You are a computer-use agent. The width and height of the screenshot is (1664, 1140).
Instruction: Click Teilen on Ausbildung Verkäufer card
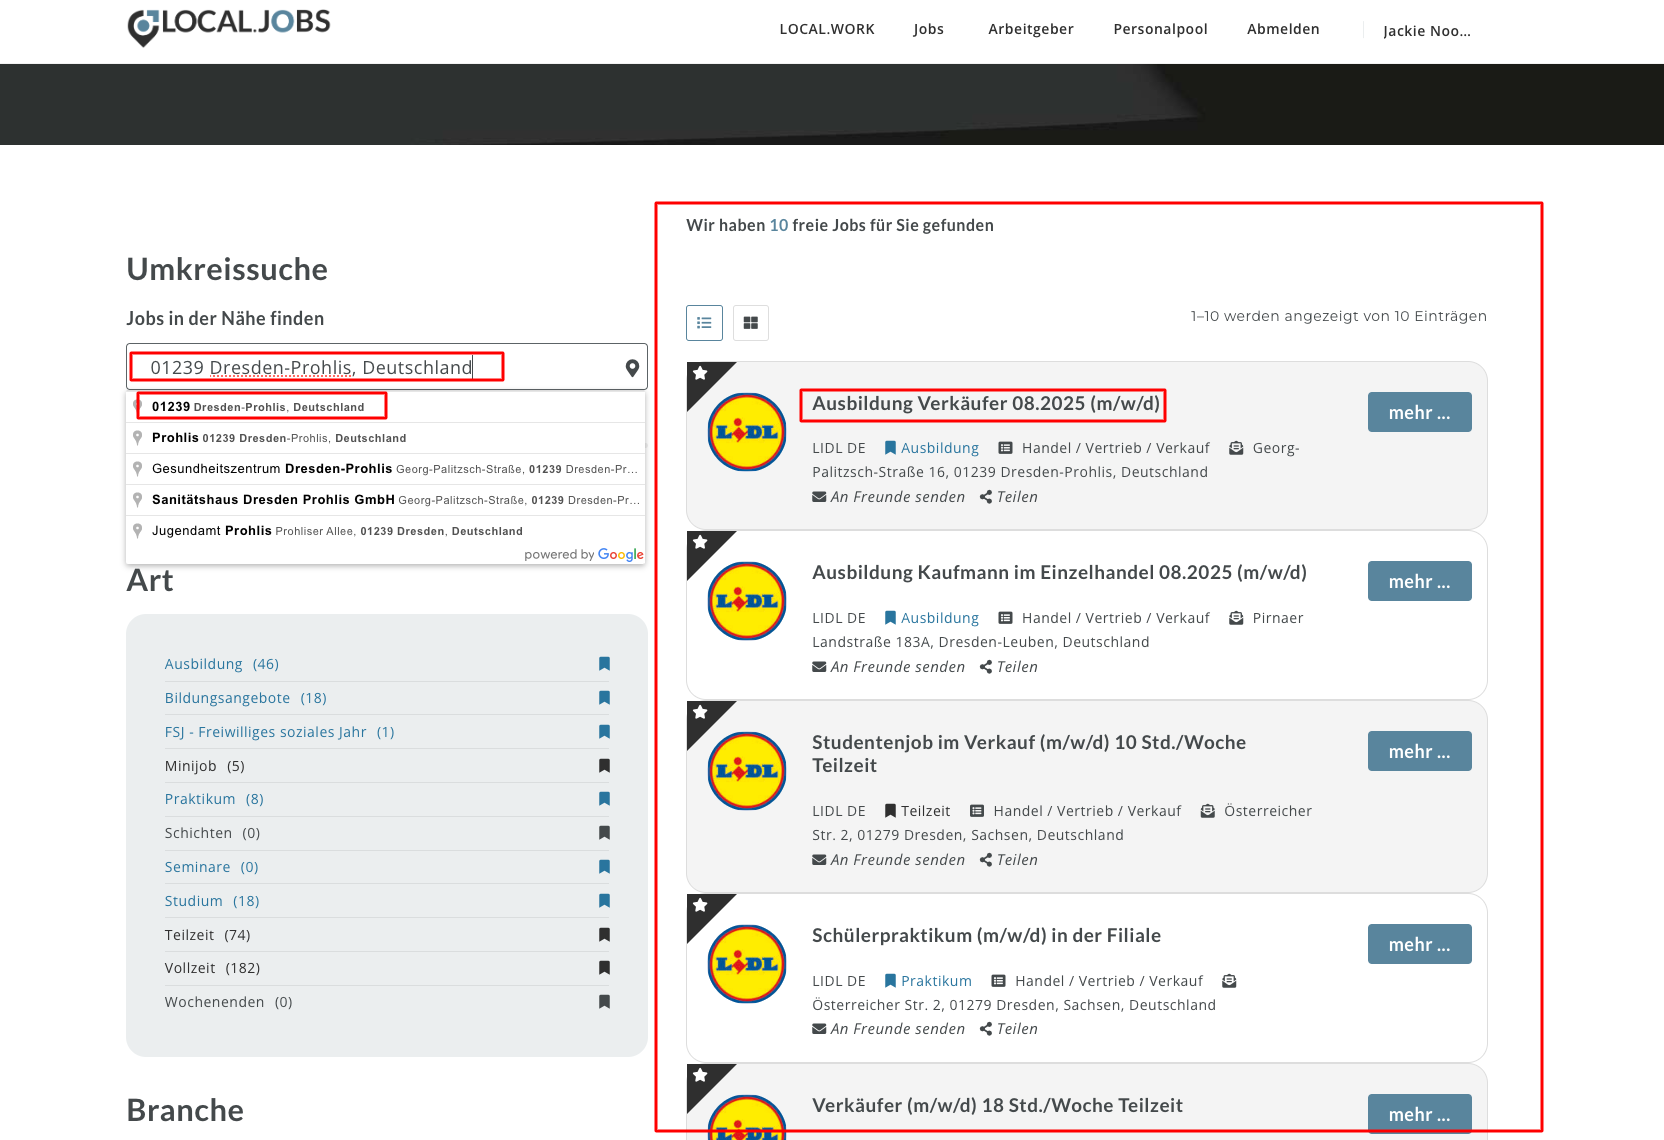[x=1009, y=497]
